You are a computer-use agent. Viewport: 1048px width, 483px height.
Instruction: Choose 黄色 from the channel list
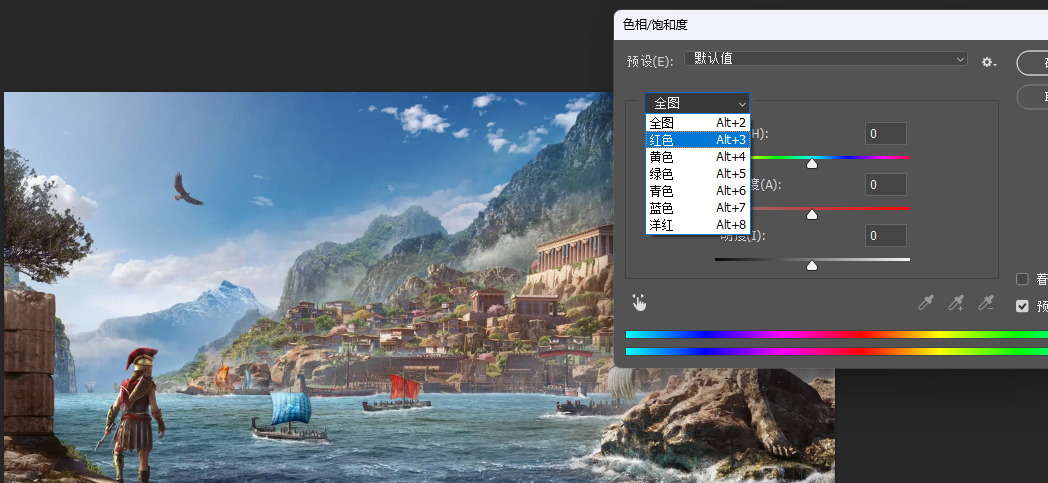point(698,157)
